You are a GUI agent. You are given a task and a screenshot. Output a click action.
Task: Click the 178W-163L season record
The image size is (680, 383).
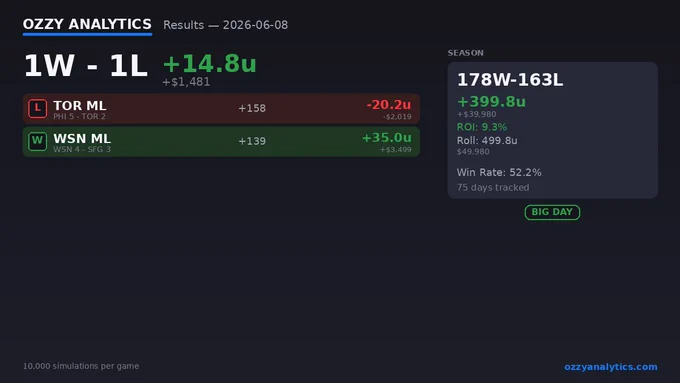[x=510, y=80]
